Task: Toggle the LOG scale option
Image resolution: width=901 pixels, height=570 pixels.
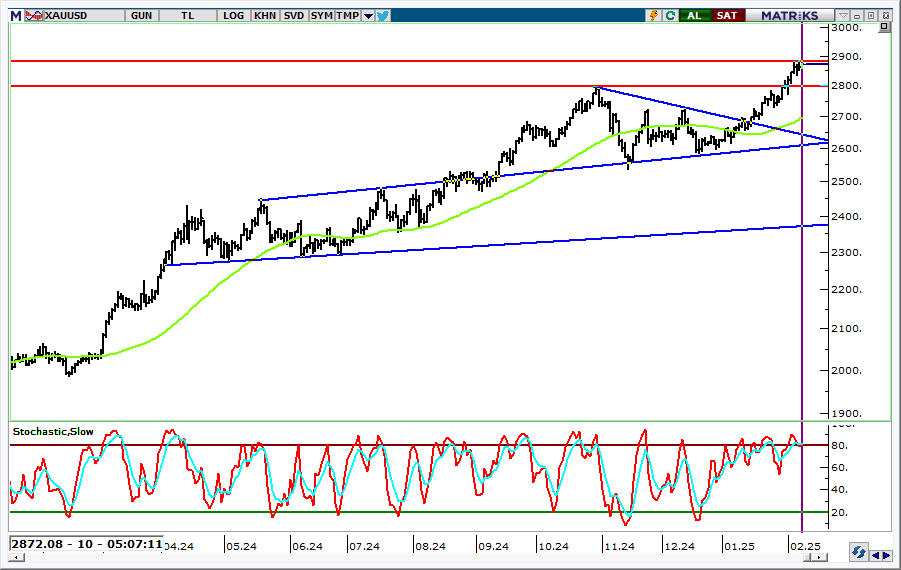Action: pyautogui.click(x=233, y=15)
